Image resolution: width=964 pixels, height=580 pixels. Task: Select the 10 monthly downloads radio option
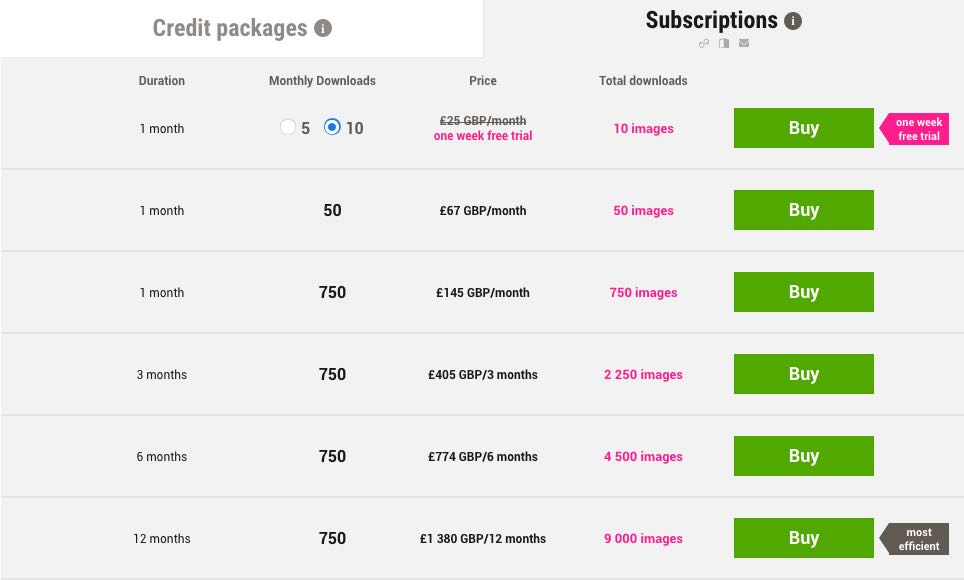(333, 127)
